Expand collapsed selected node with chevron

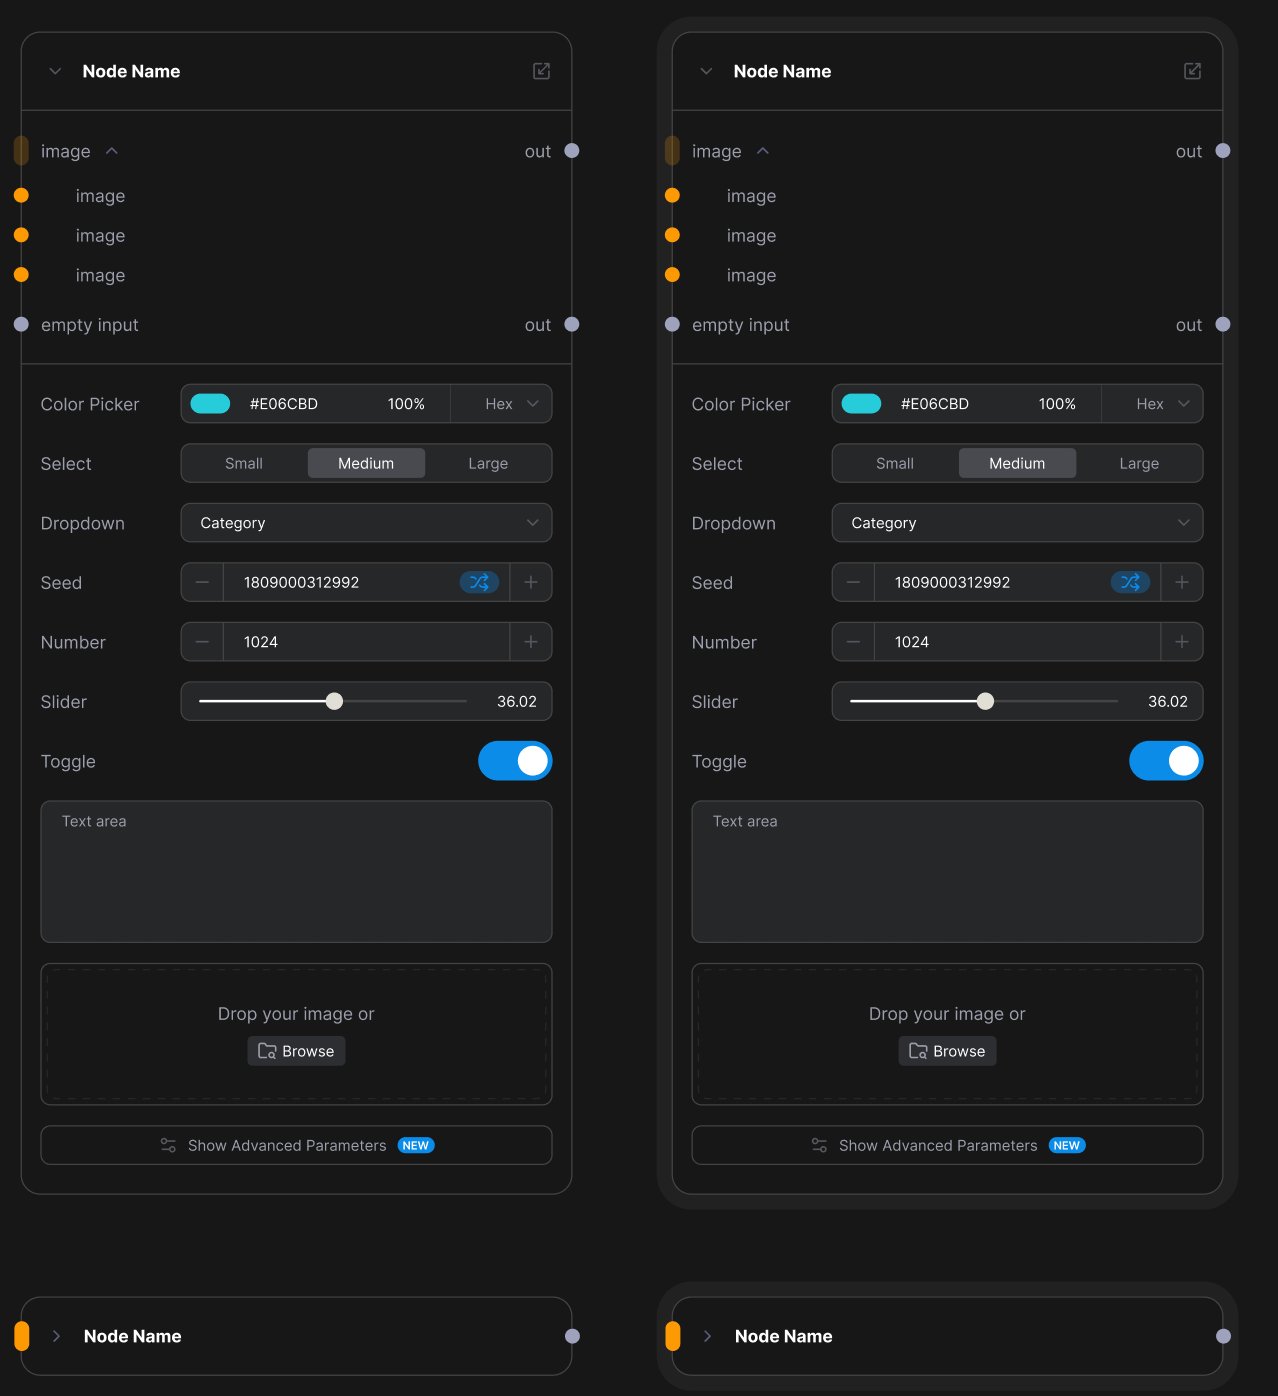[x=708, y=1336]
